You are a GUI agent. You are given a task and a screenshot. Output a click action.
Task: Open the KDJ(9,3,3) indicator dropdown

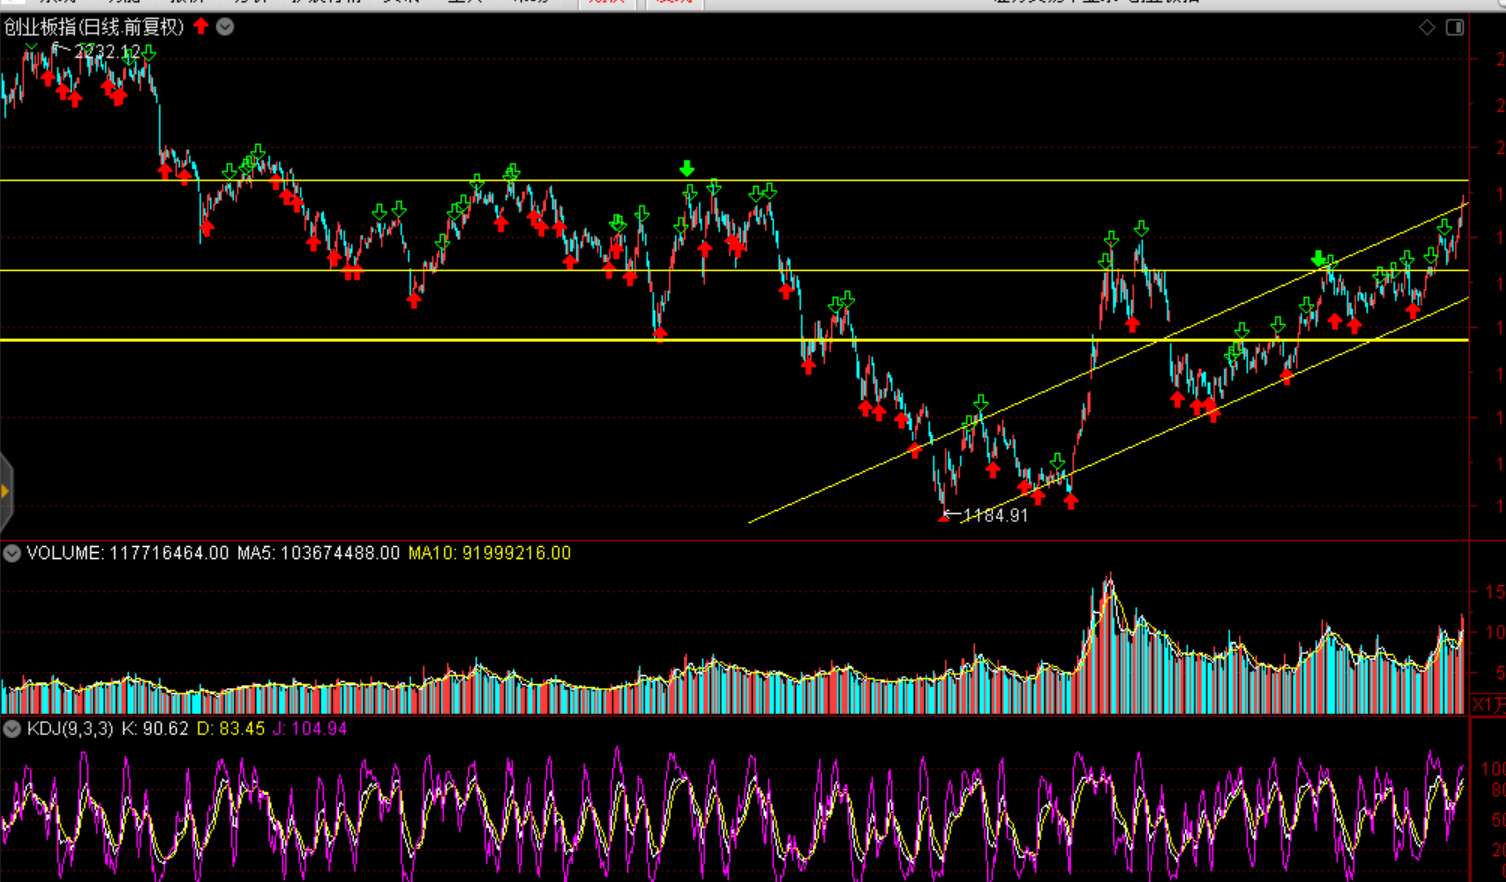point(12,729)
